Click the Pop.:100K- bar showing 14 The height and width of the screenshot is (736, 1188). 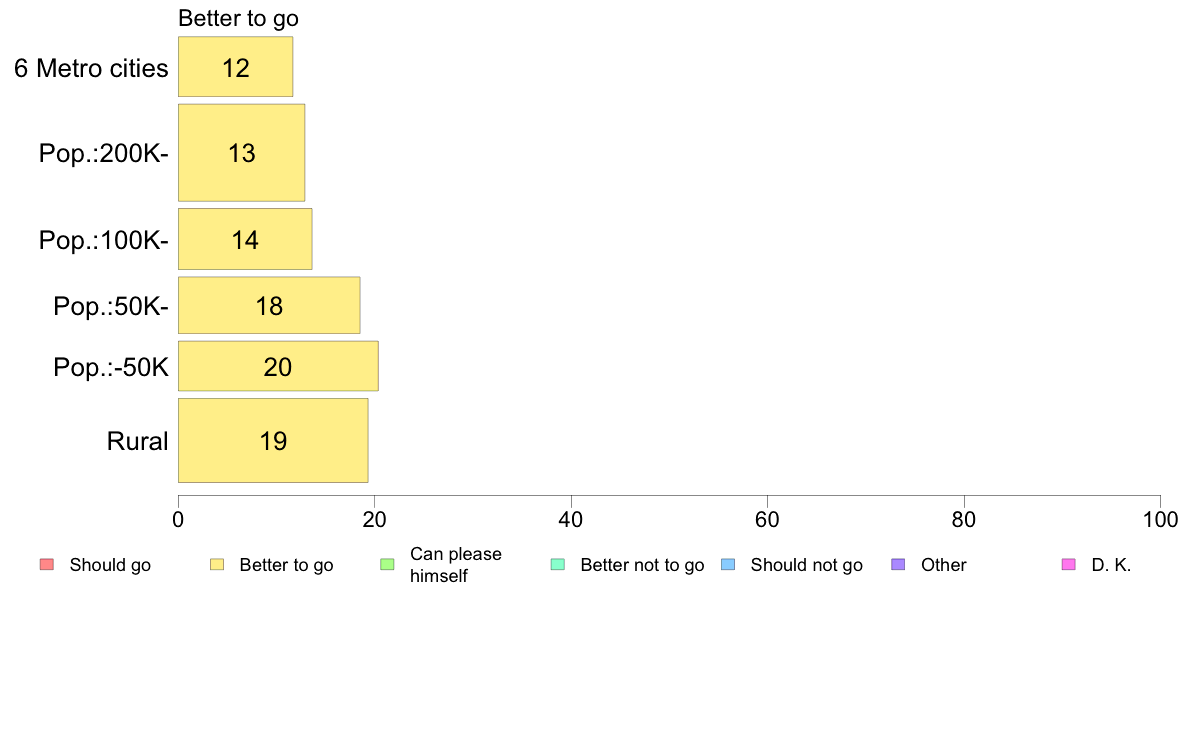(245, 239)
